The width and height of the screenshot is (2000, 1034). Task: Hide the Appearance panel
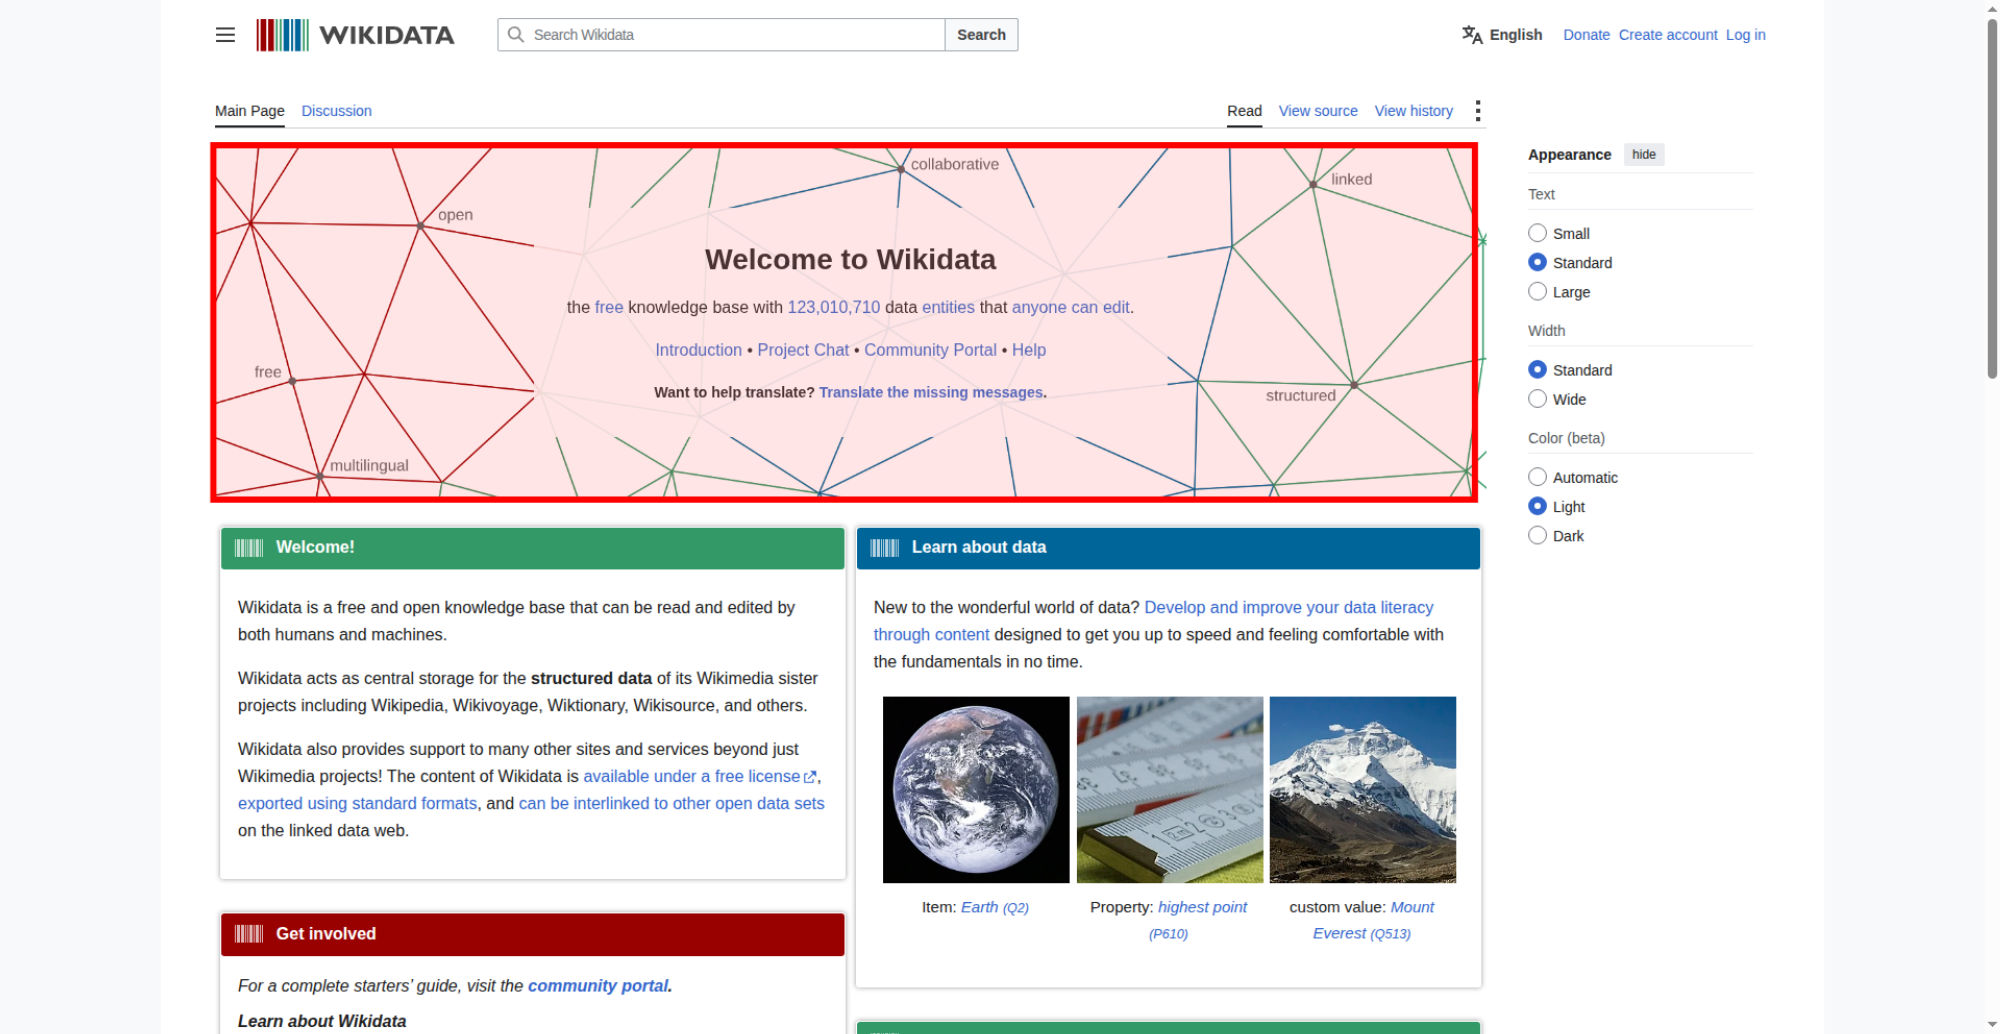[x=1643, y=154]
